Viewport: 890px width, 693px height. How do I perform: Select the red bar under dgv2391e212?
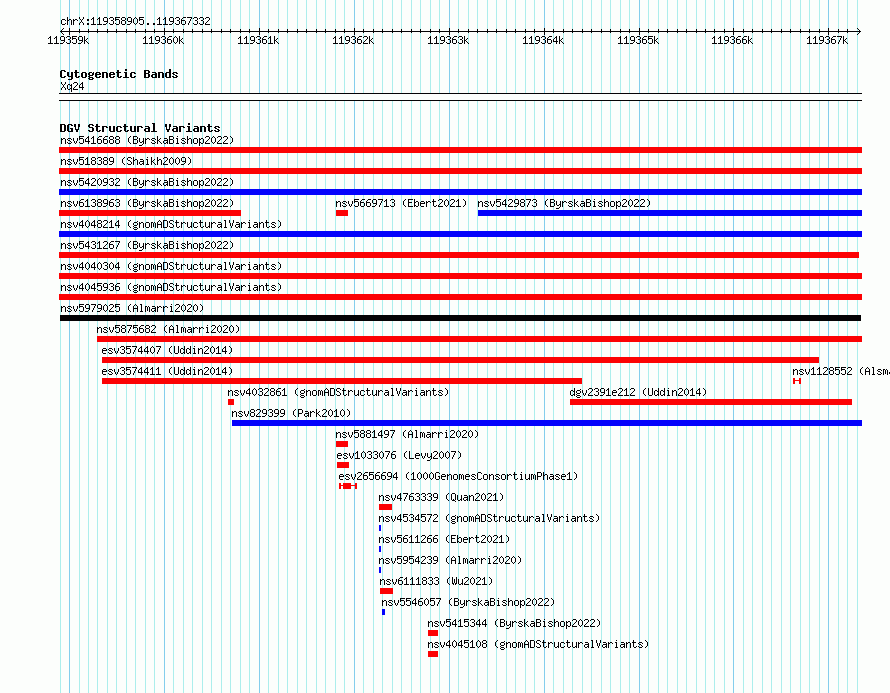[711, 402]
